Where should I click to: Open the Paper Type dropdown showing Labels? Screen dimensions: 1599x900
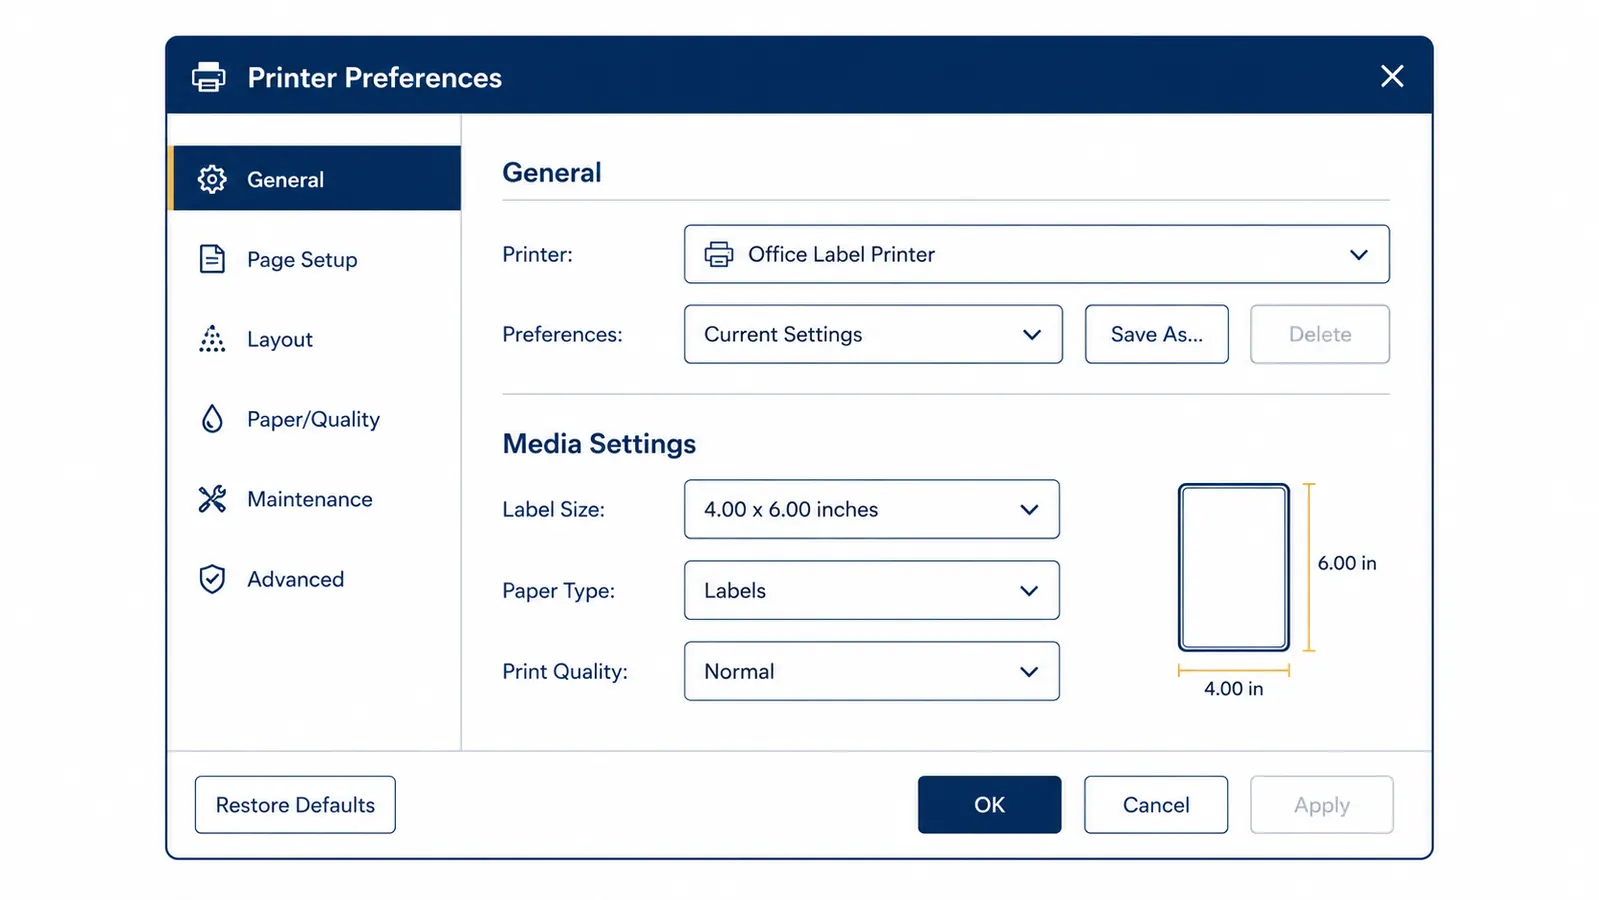[872, 590]
